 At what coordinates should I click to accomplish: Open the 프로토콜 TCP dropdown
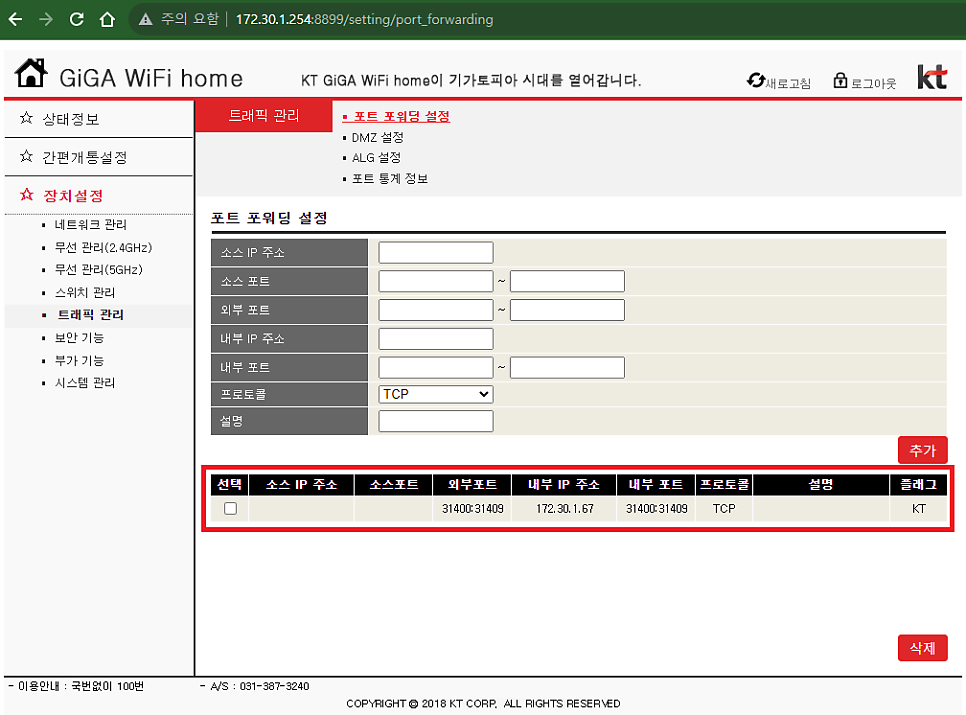coord(436,394)
